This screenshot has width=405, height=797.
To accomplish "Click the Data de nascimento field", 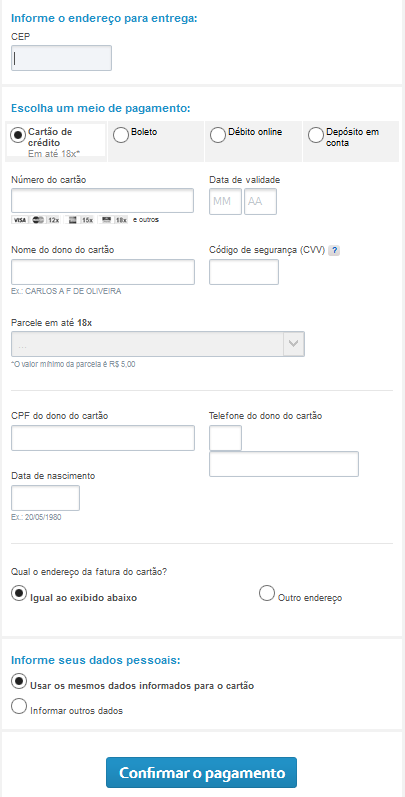I will tap(46, 498).
